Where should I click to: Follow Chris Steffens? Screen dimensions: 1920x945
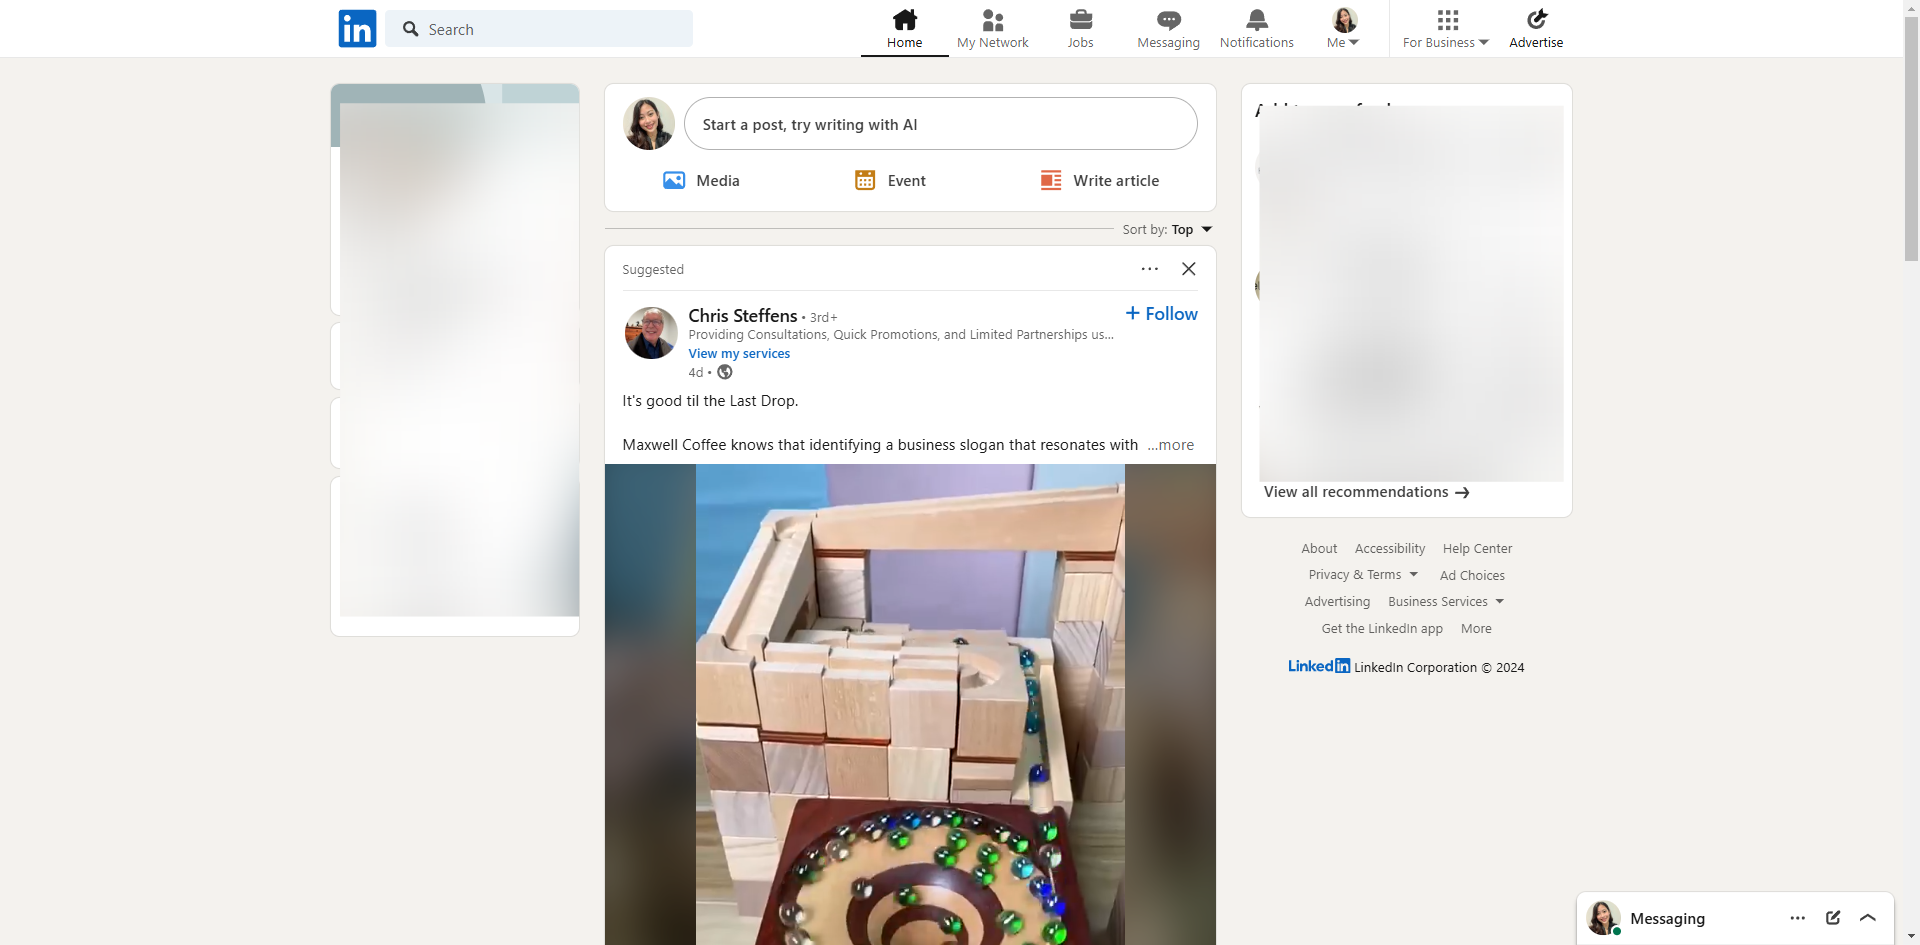1161,314
